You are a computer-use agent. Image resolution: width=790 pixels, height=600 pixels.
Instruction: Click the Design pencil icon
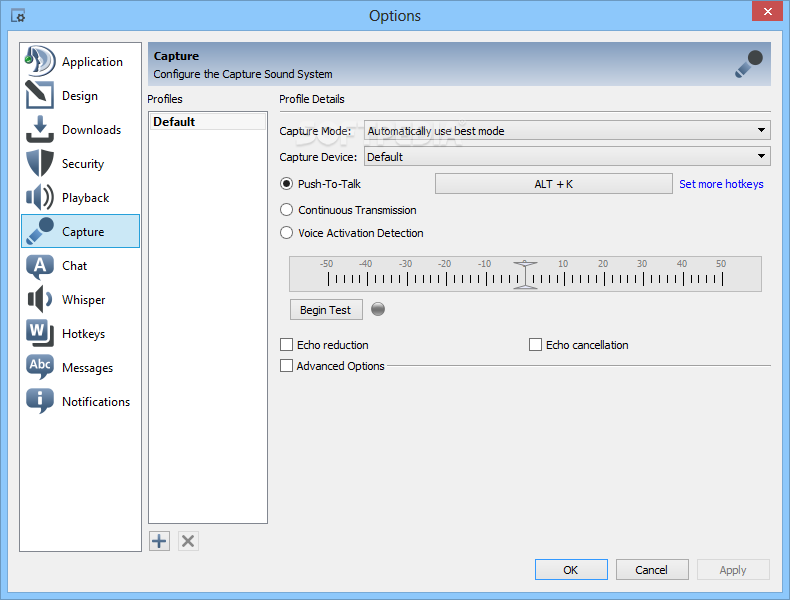pyautogui.click(x=40, y=95)
